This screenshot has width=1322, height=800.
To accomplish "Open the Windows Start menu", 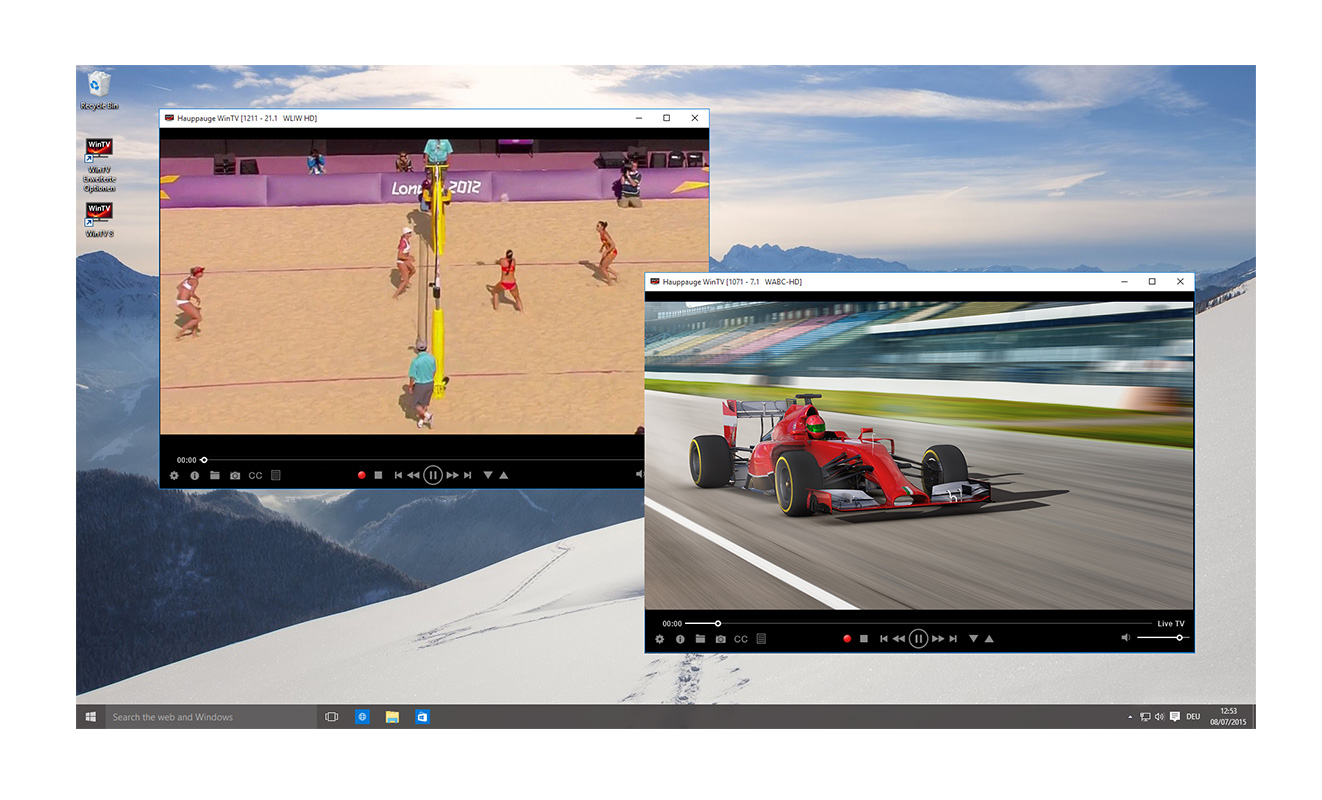I will coord(90,717).
